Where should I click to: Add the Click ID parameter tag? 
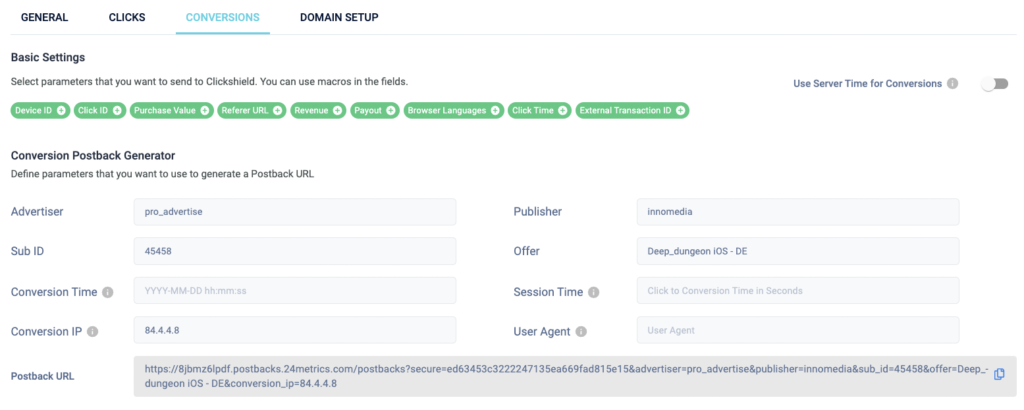click(x=100, y=110)
